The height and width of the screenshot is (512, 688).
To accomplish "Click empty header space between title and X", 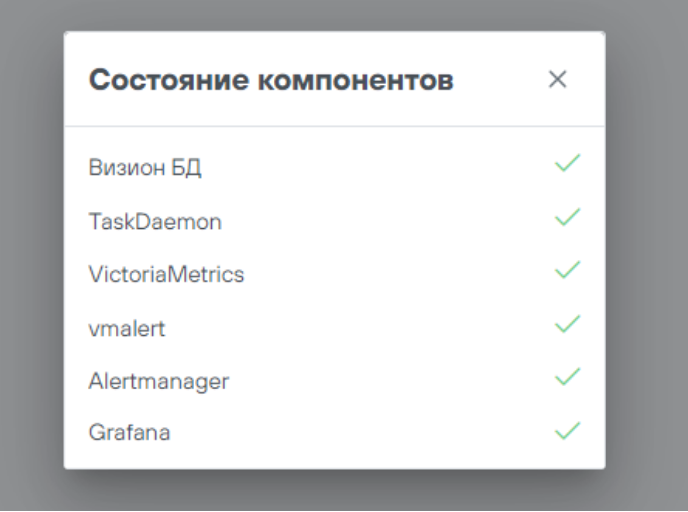I will pos(498,80).
